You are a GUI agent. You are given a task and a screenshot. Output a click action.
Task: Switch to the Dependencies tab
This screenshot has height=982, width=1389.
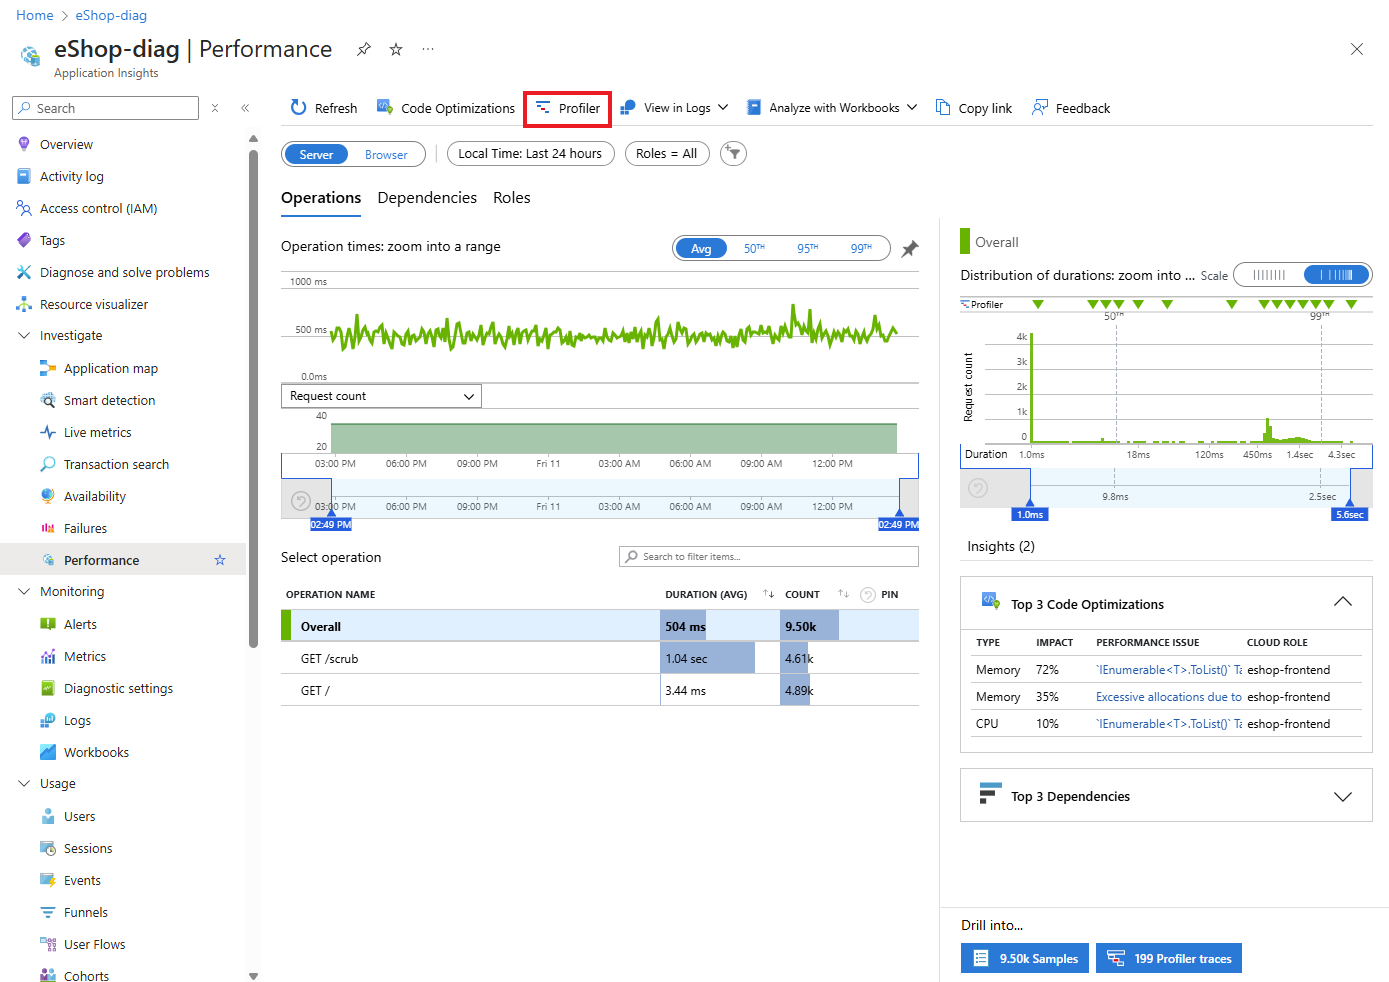(x=427, y=197)
